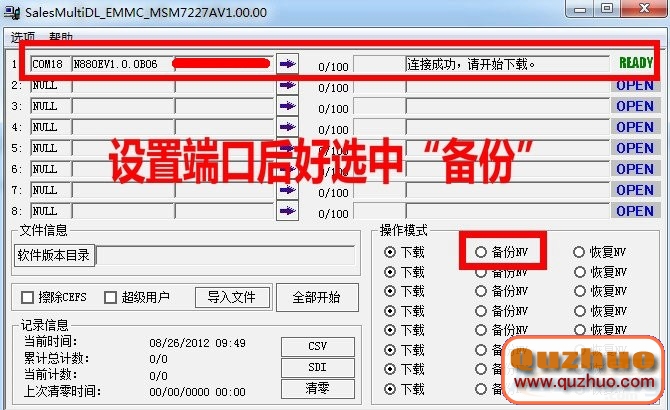Click the 上次清零时间 label
The height and width of the screenshot is (410, 670).
(x=62, y=391)
